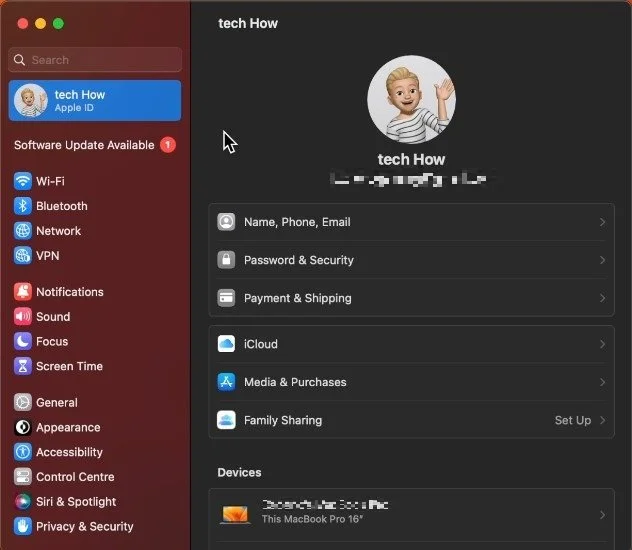Image resolution: width=632 pixels, height=550 pixels.
Task: Open the VPN icon in sidebar
Action: (x=23, y=255)
